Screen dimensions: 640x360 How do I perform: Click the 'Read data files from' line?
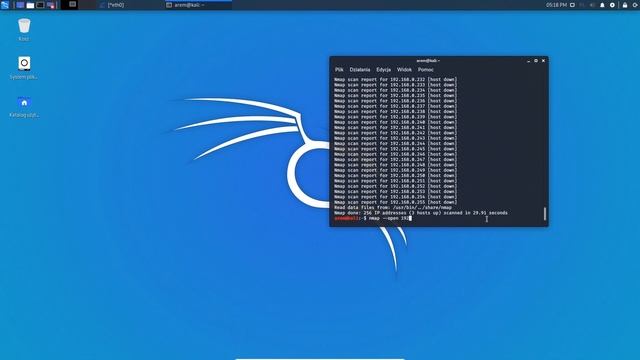(393, 208)
